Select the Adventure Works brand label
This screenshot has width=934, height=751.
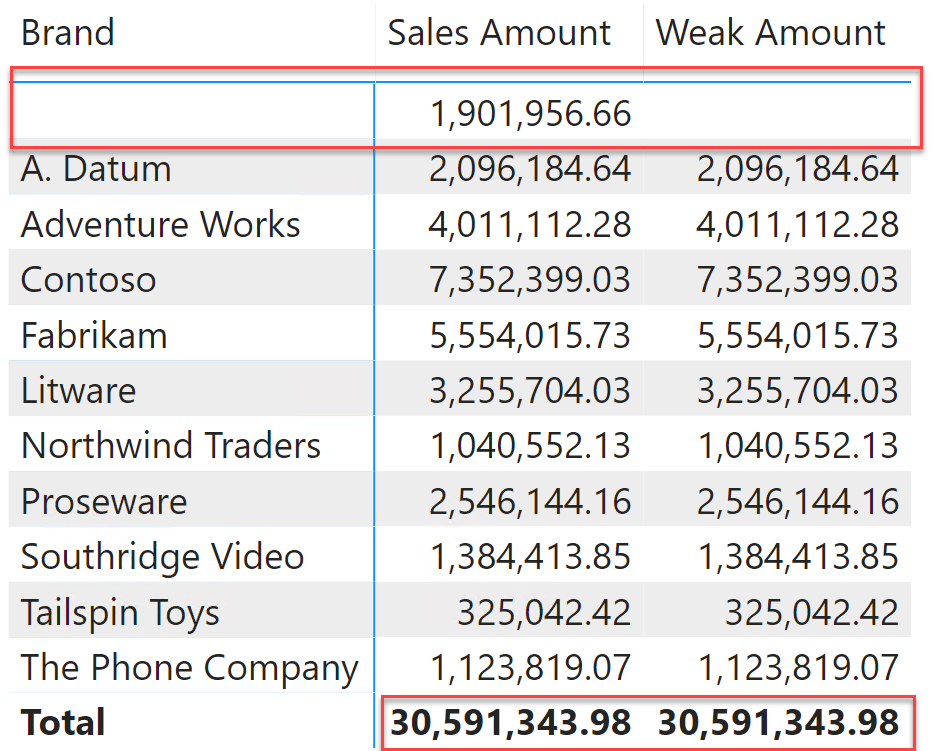coord(160,225)
